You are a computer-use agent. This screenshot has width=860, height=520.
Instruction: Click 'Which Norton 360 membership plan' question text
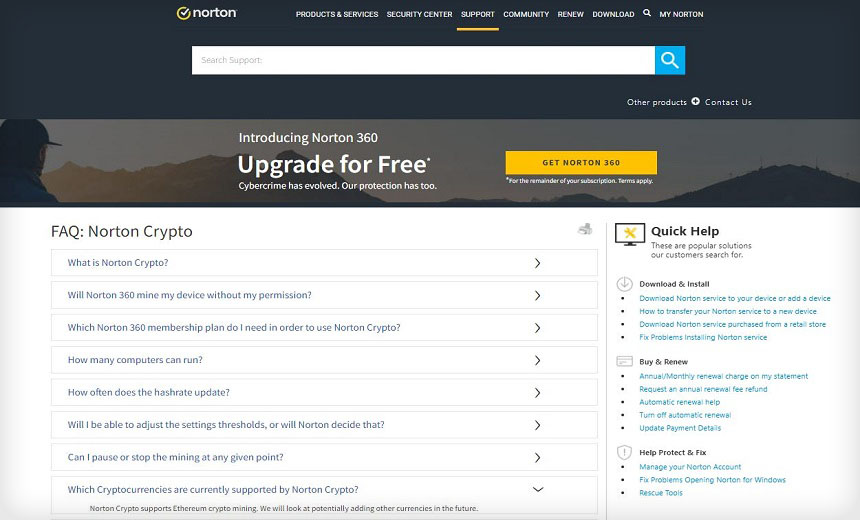[234, 327]
